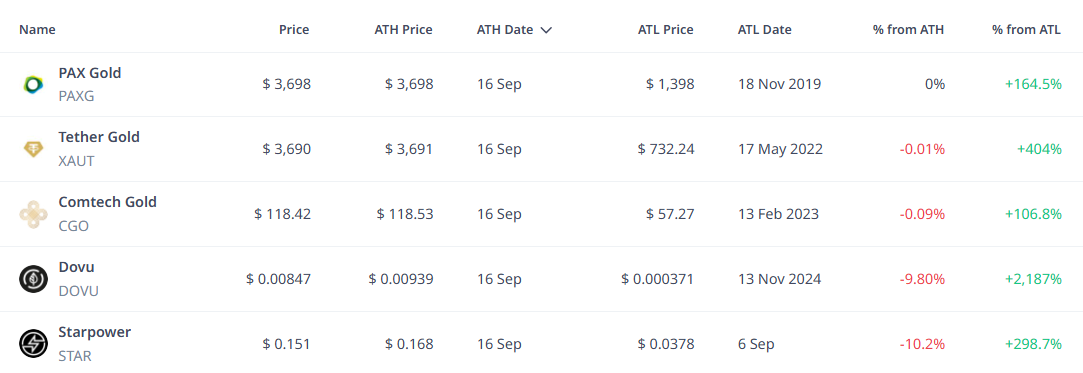This screenshot has width=1083, height=373.
Task: Sort by ATL Price column header
Action: tap(666, 30)
